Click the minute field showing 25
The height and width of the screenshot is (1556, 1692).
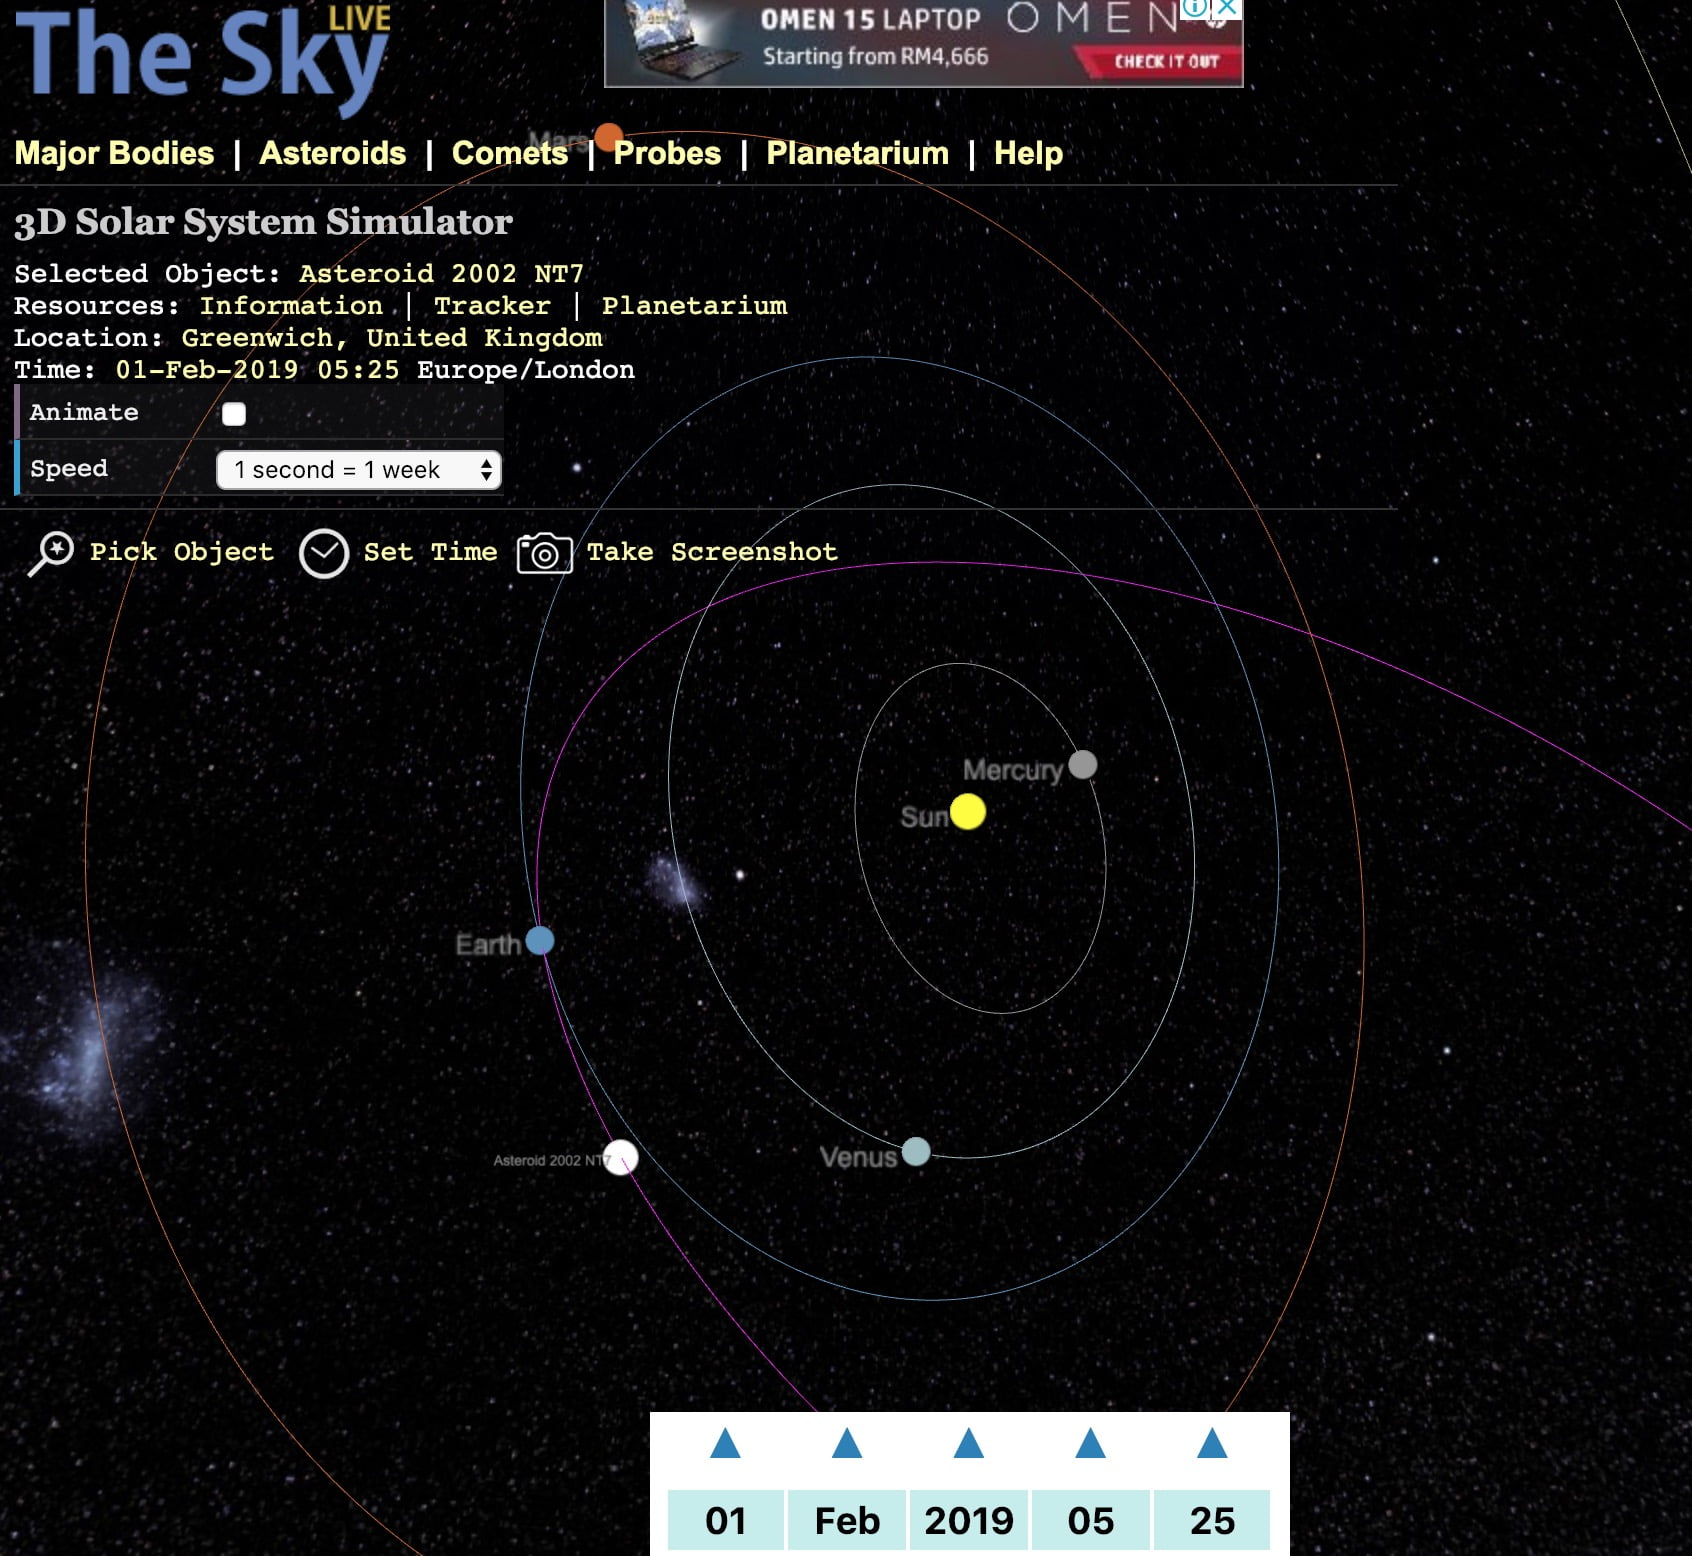1212,1520
